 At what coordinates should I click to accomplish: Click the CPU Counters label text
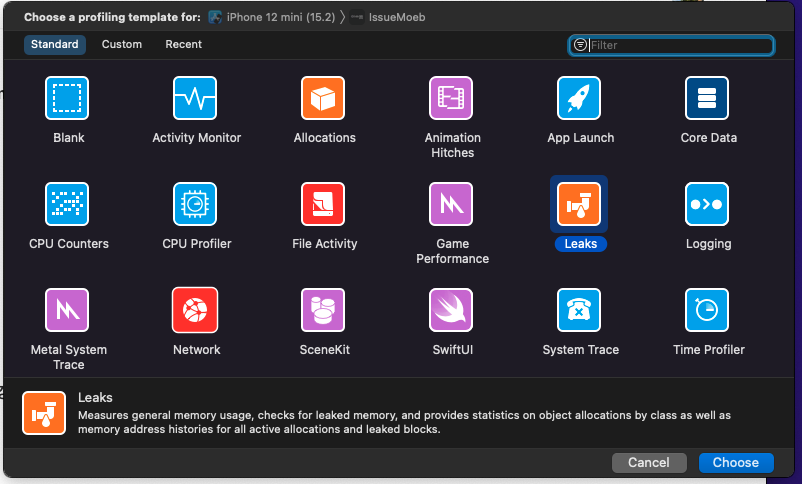pyautogui.click(x=69, y=244)
